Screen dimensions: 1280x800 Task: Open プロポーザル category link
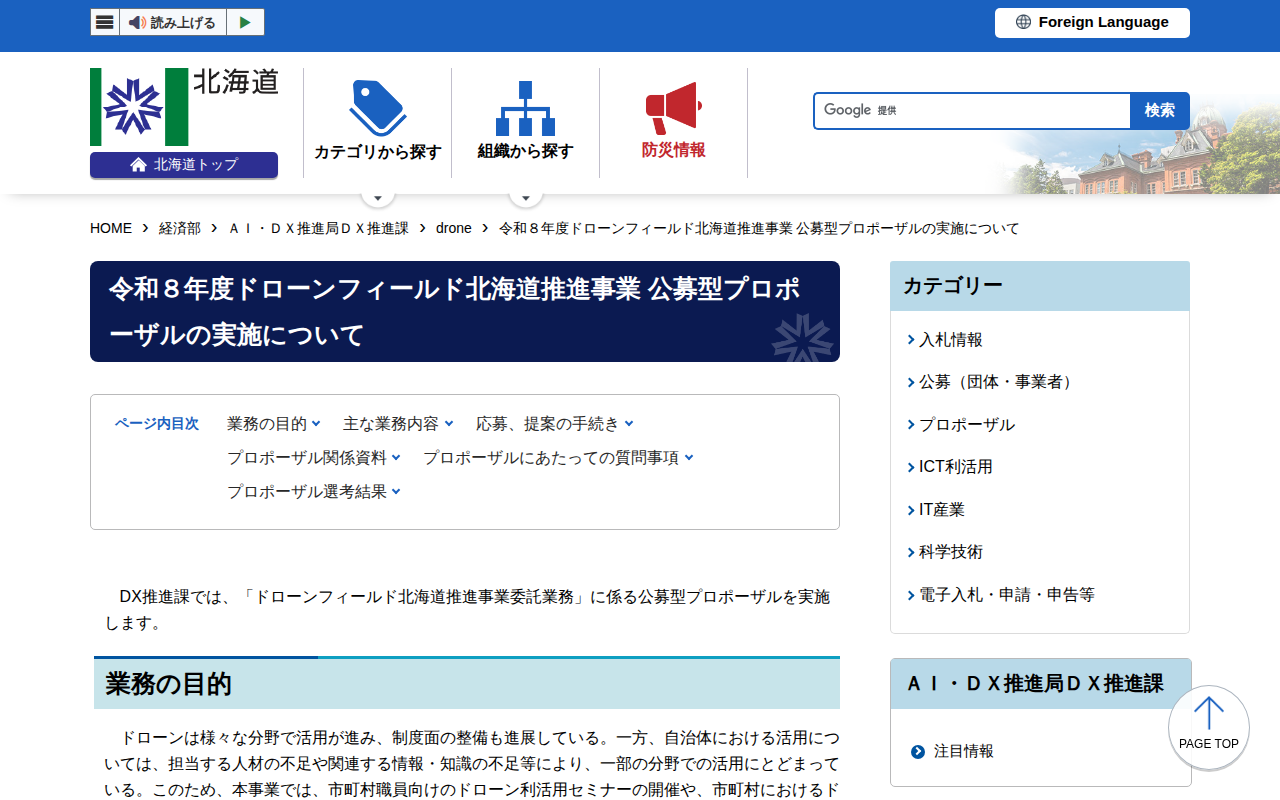966,425
